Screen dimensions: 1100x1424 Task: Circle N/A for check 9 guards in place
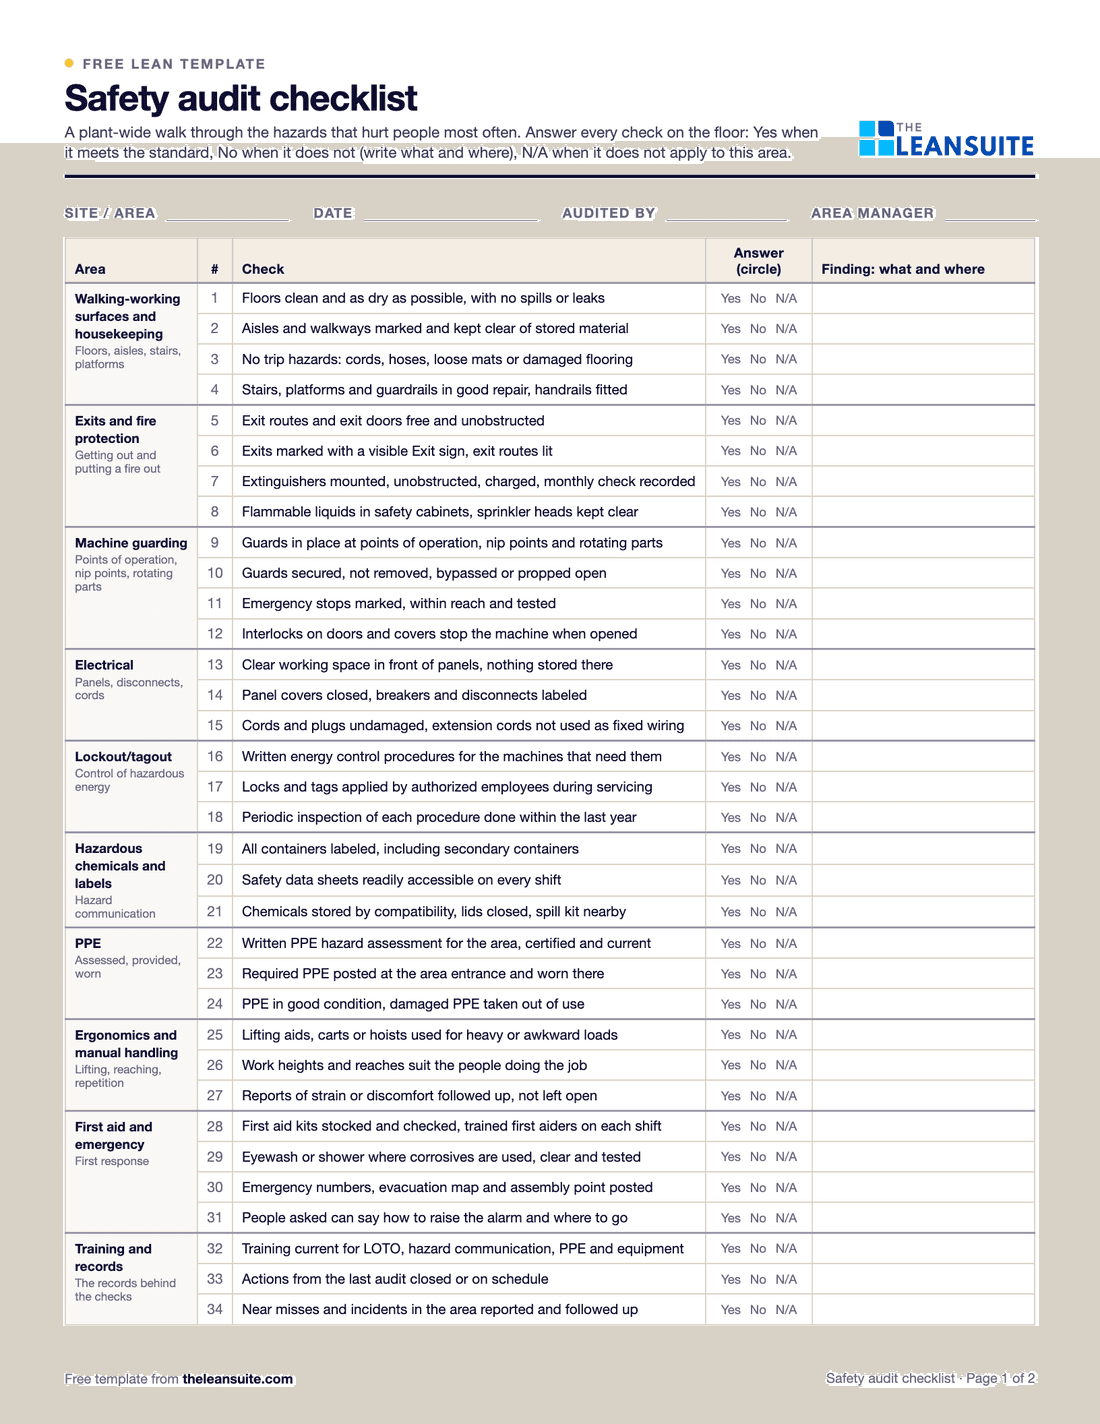(x=786, y=543)
